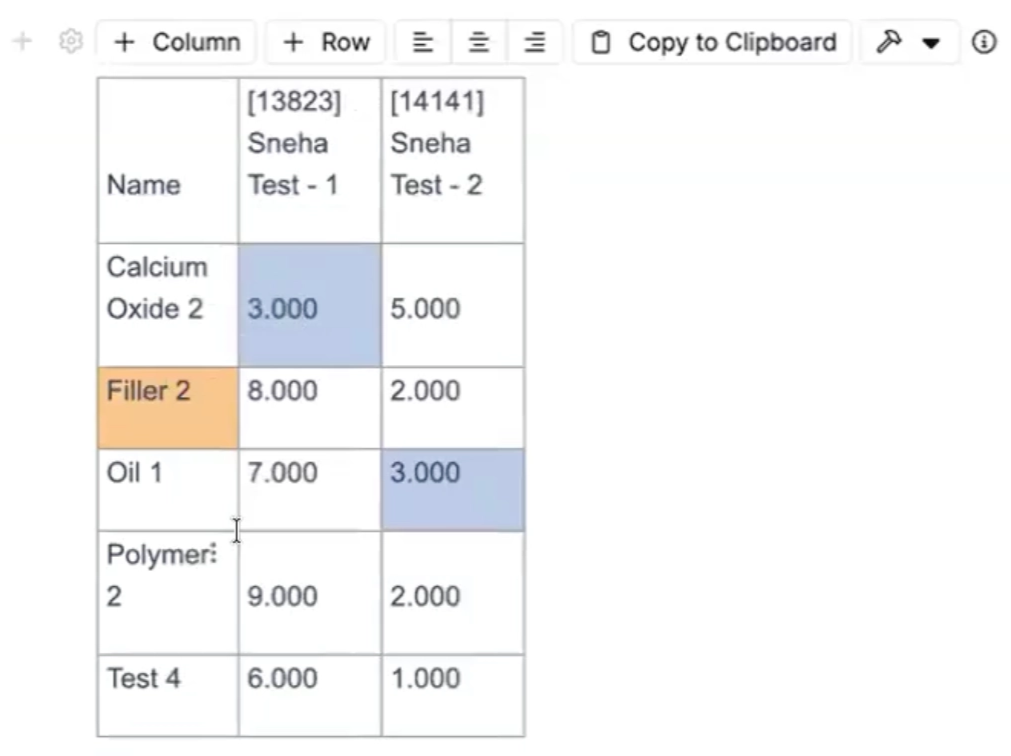Open the table settings gear icon
Viewport: 1011px width, 756px height.
coord(71,41)
